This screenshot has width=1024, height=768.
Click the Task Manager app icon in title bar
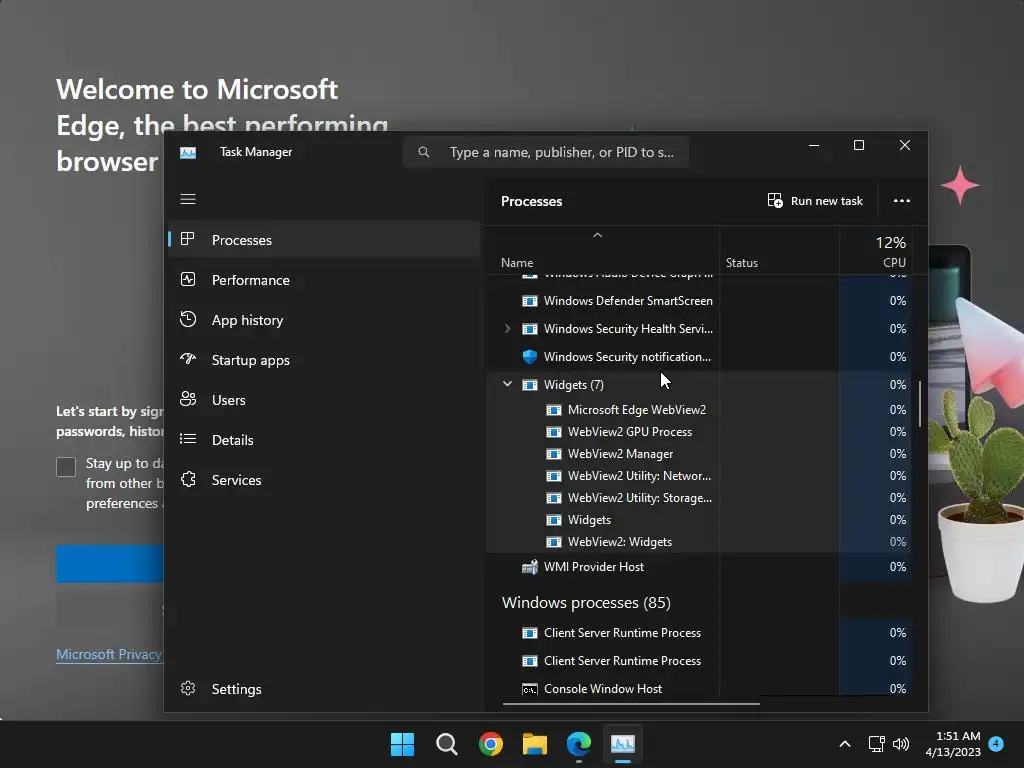188,152
